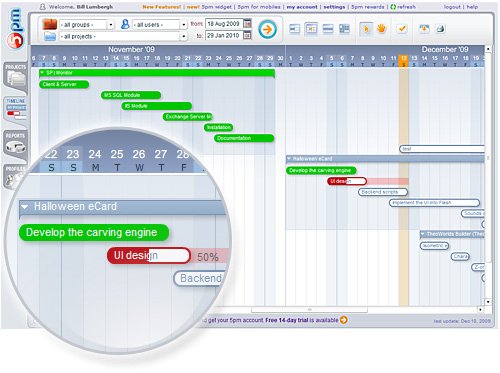Click the orange arrow go button
The height and width of the screenshot is (373, 500).
click(x=267, y=30)
